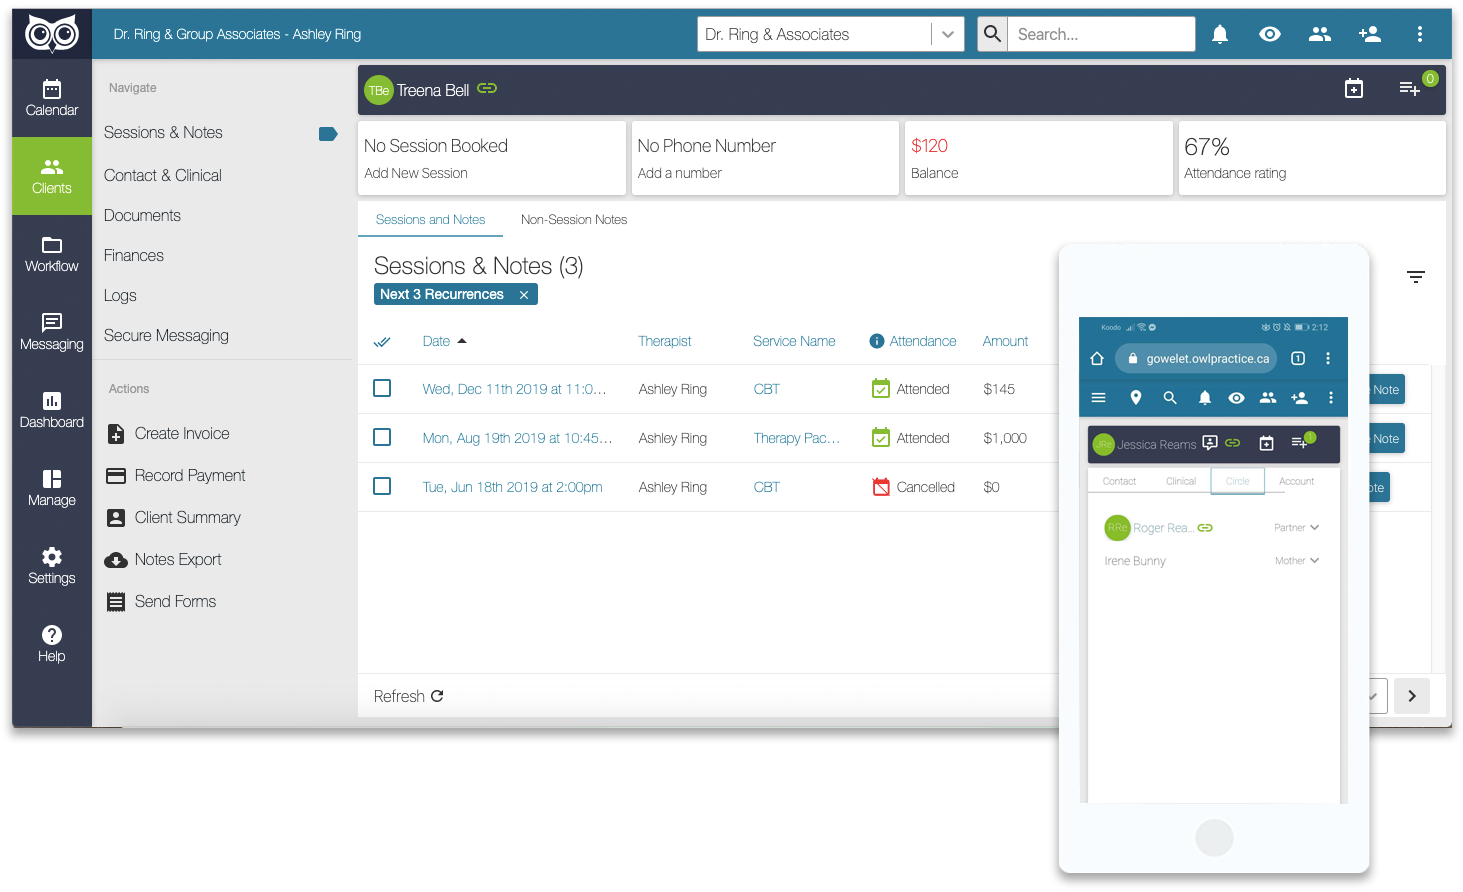Image resolution: width=1463 pixels, height=892 pixels.
Task: Check the Dec 11th session row checkbox
Action: point(381,388)
